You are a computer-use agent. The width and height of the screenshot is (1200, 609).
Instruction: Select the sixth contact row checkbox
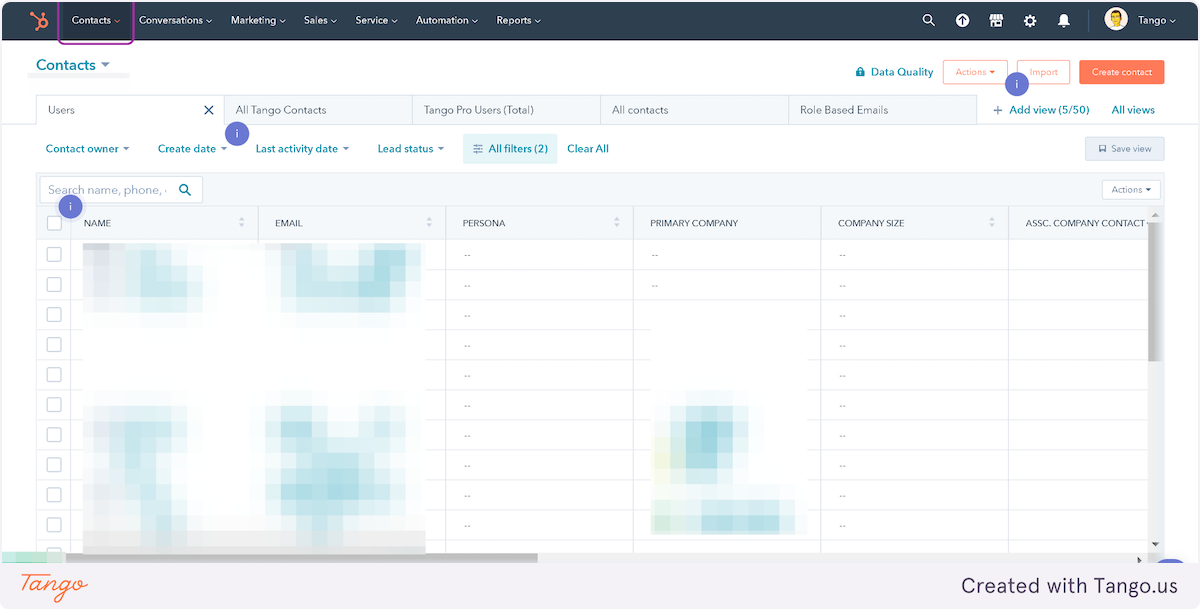click(x=54, y=404)
